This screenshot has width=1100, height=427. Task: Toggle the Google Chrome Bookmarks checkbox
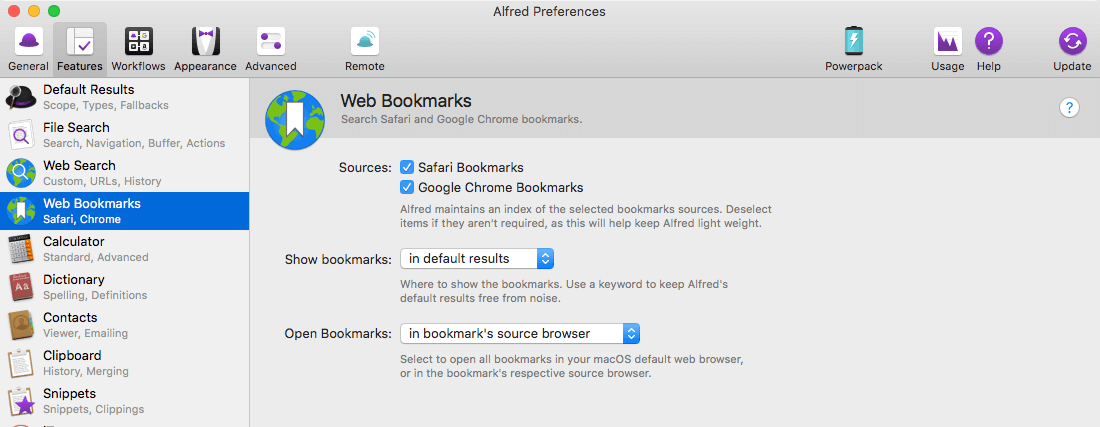(407, 187)
